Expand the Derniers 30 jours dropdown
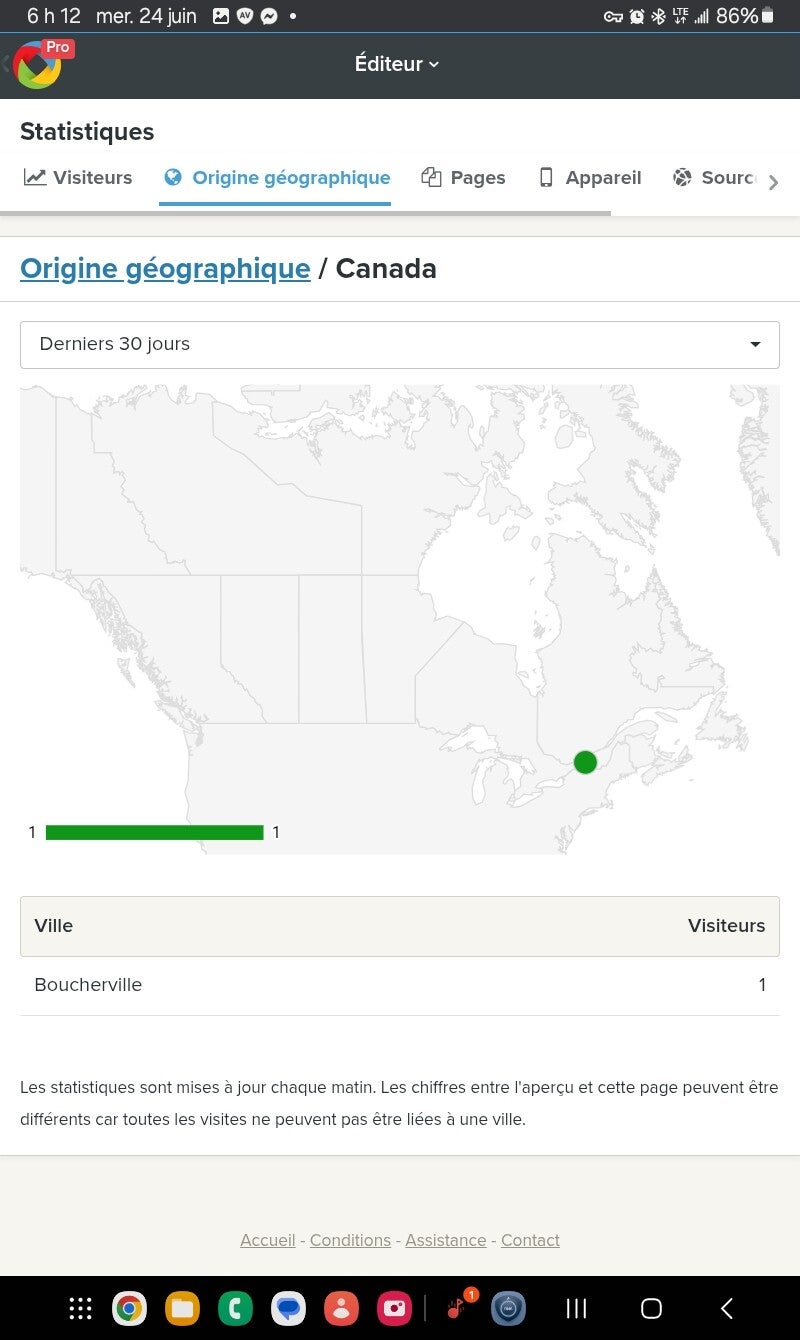 click(400, 344)
